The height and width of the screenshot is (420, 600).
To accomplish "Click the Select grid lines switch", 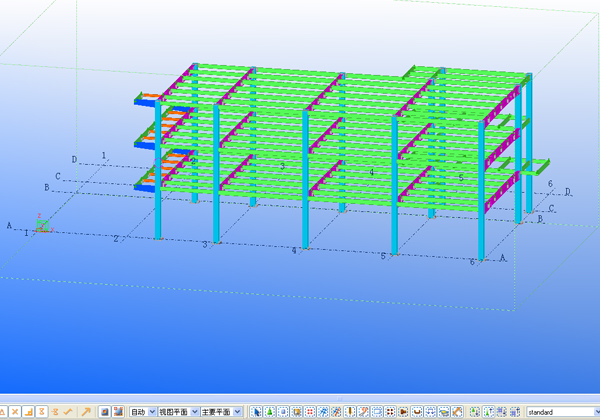I will click(x=336, y=412).
